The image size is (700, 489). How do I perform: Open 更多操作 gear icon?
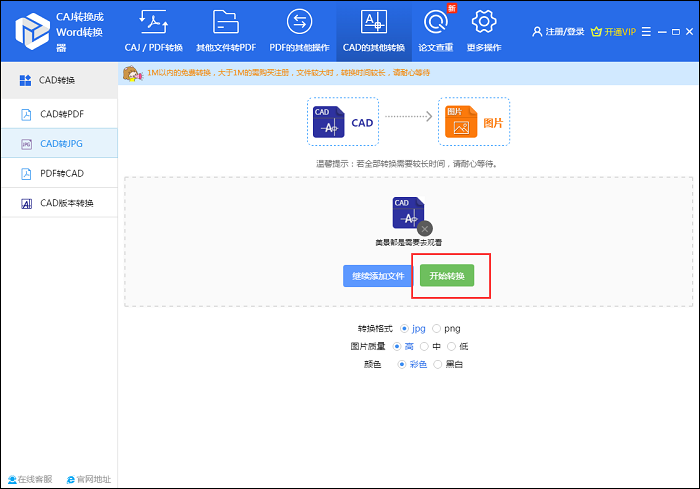click(484, 29)
